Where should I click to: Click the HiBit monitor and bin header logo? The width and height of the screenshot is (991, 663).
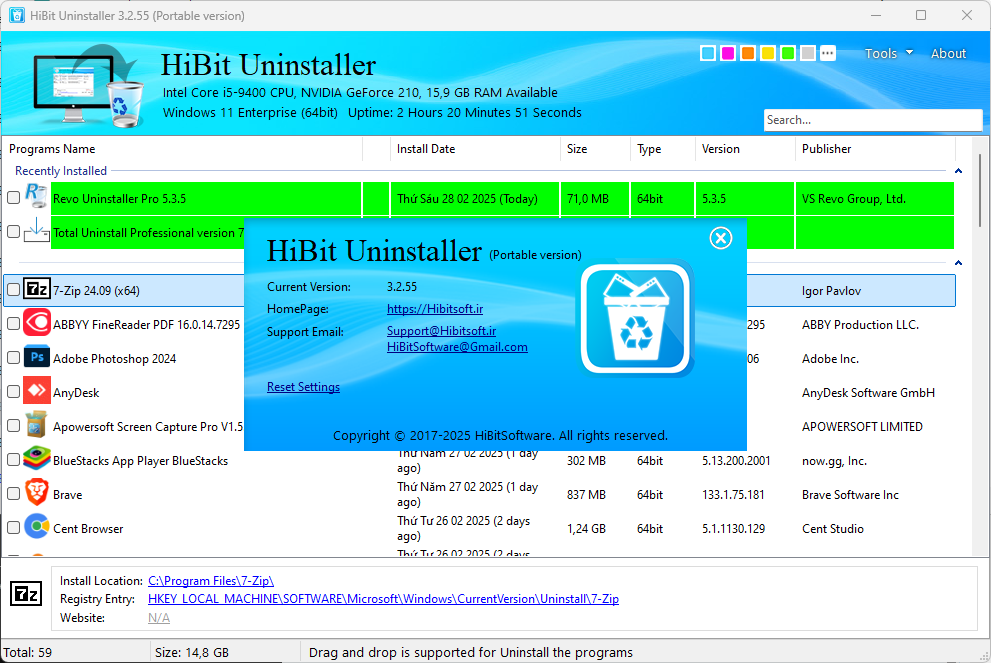tap(88, 85)
